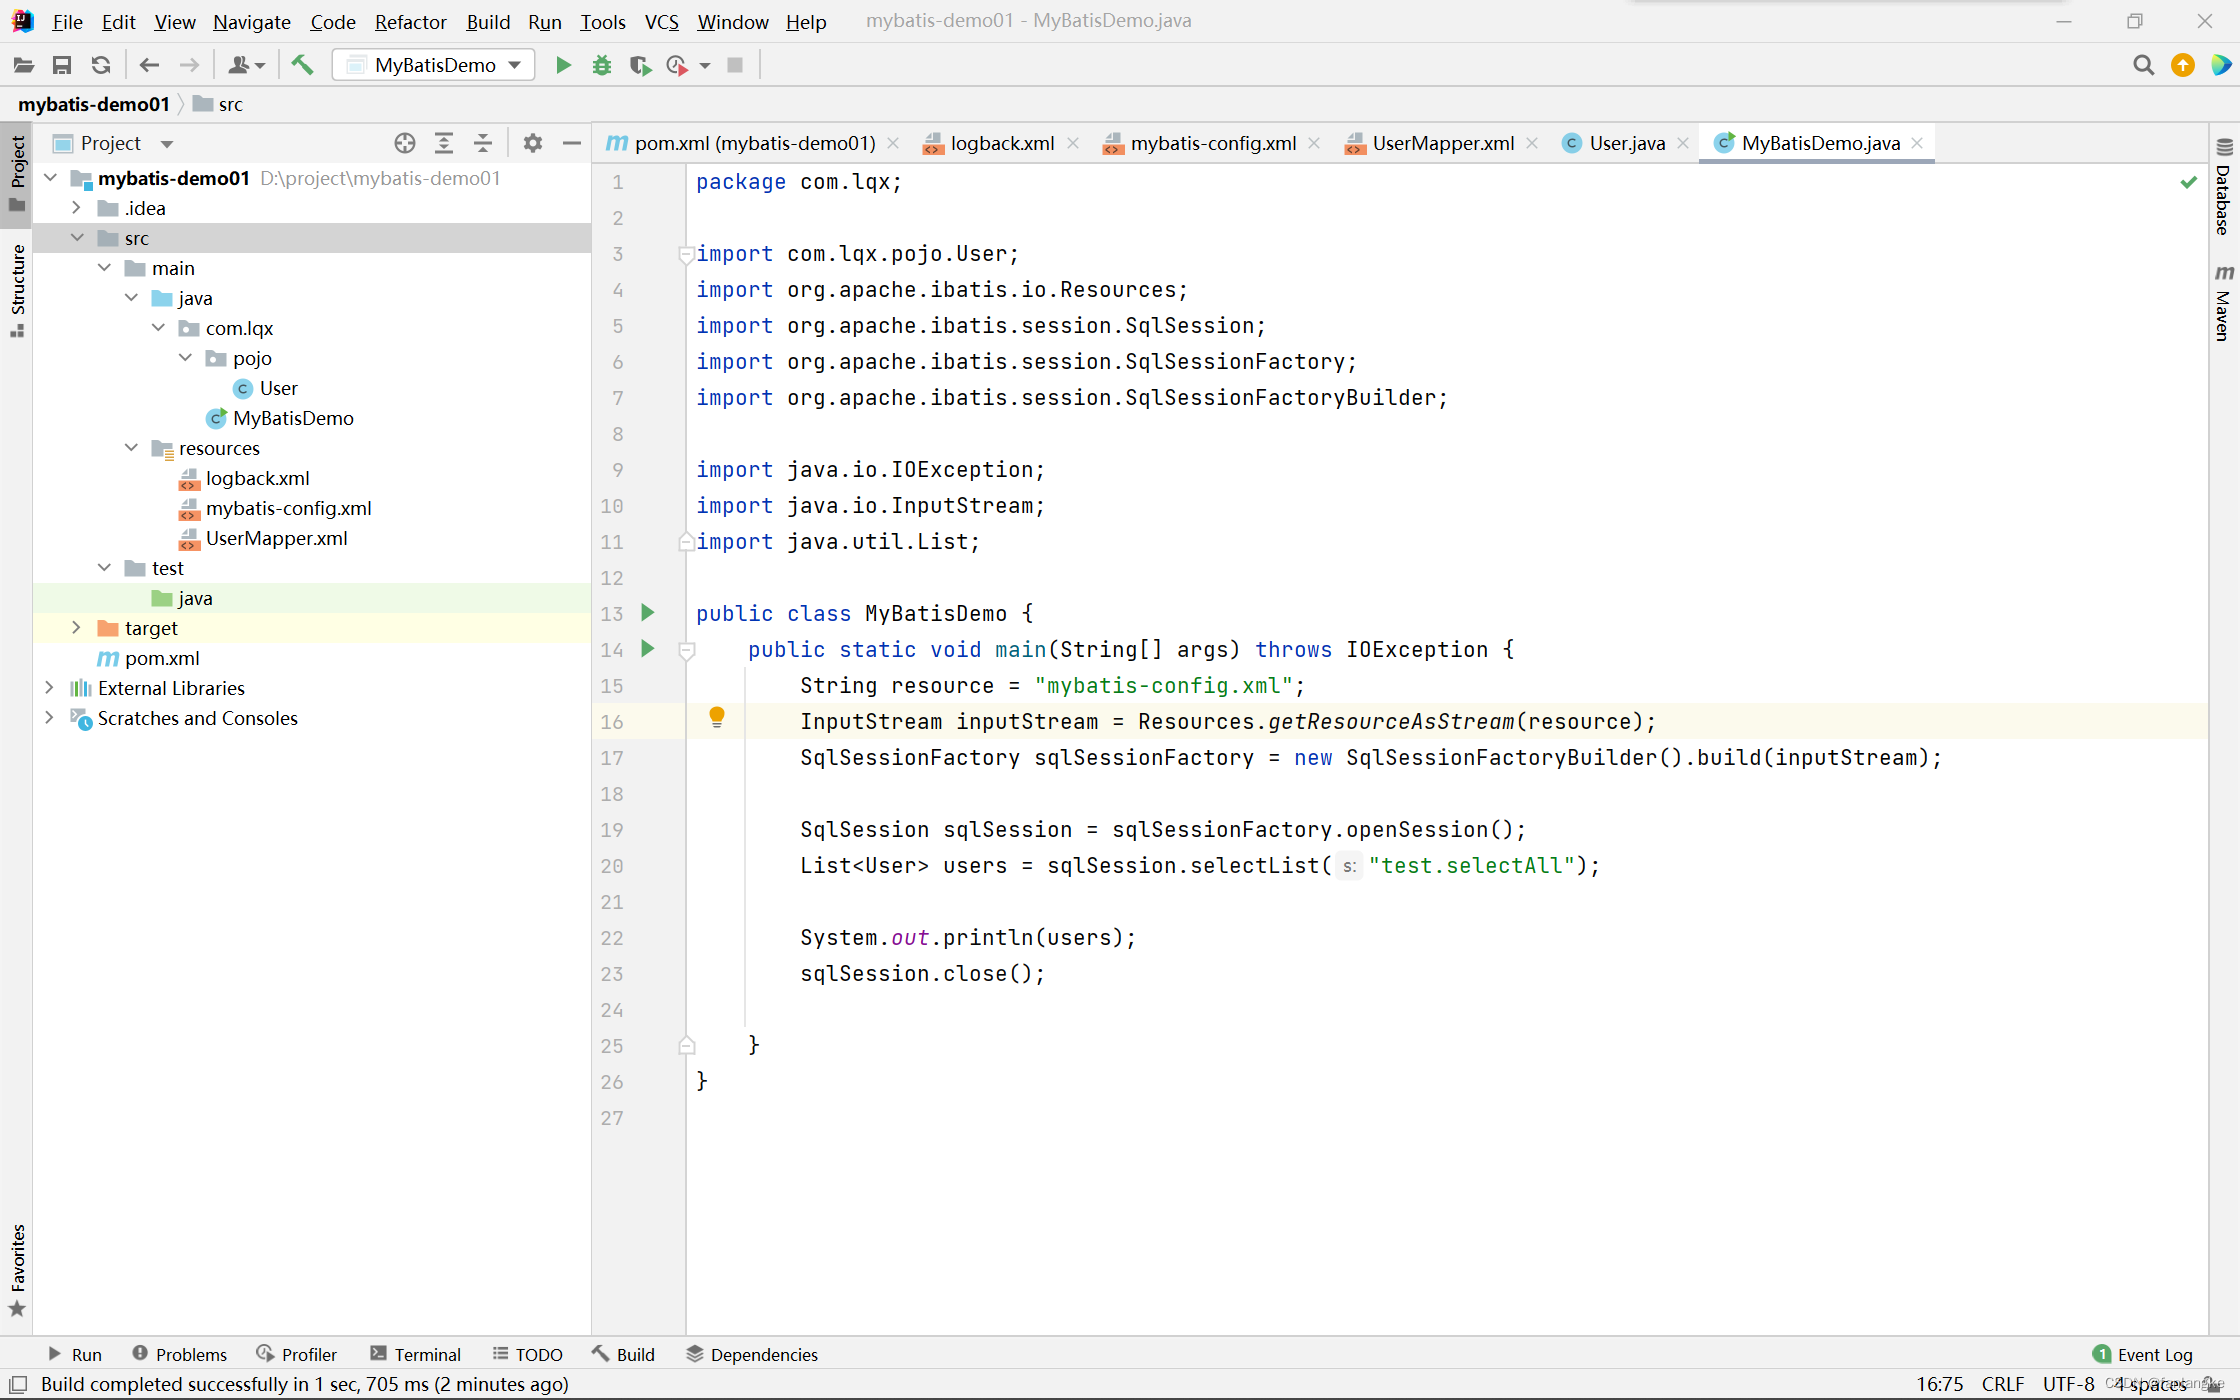
Task: Build project with the hammer icon
Action: pyautogui.click(x=302, y=65)
